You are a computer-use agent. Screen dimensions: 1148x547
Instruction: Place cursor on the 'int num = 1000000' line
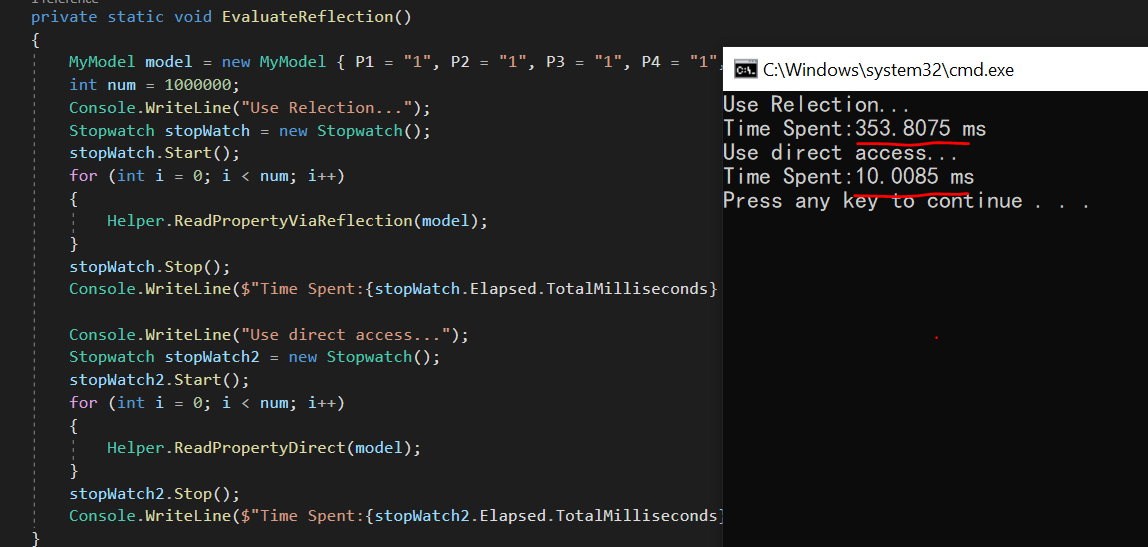(x=154, y=85)
